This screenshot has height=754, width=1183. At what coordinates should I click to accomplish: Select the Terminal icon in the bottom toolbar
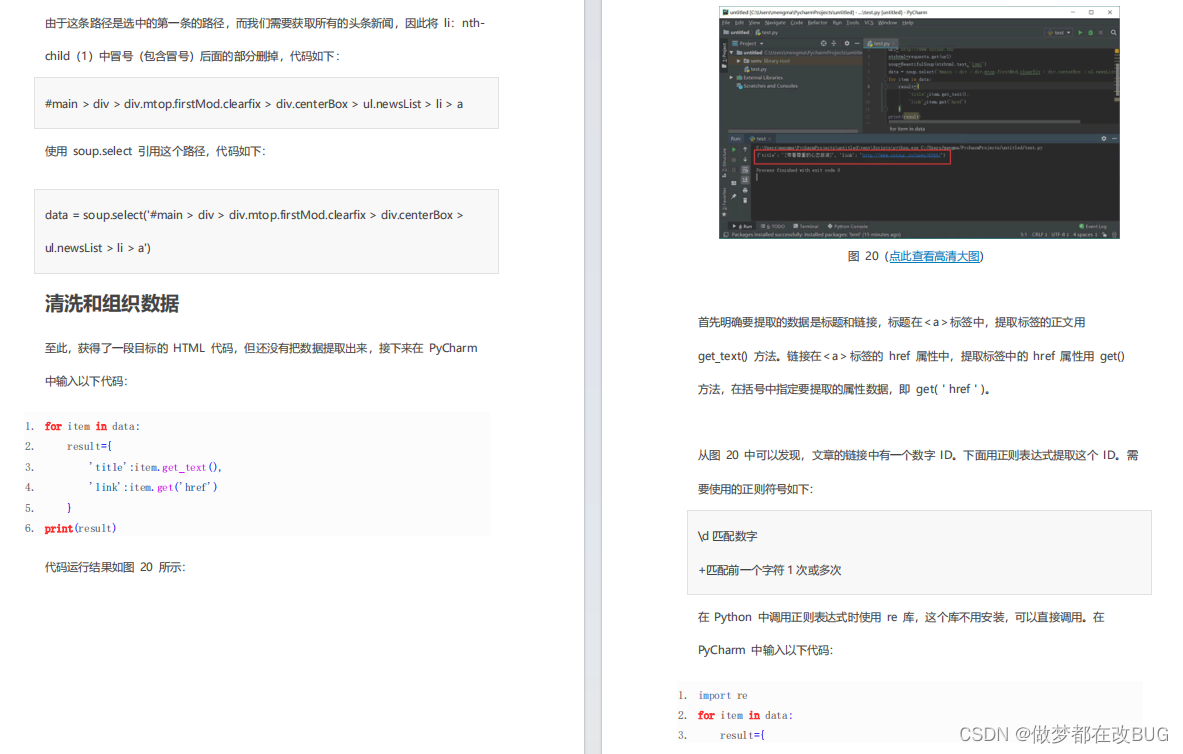[806, 225]
